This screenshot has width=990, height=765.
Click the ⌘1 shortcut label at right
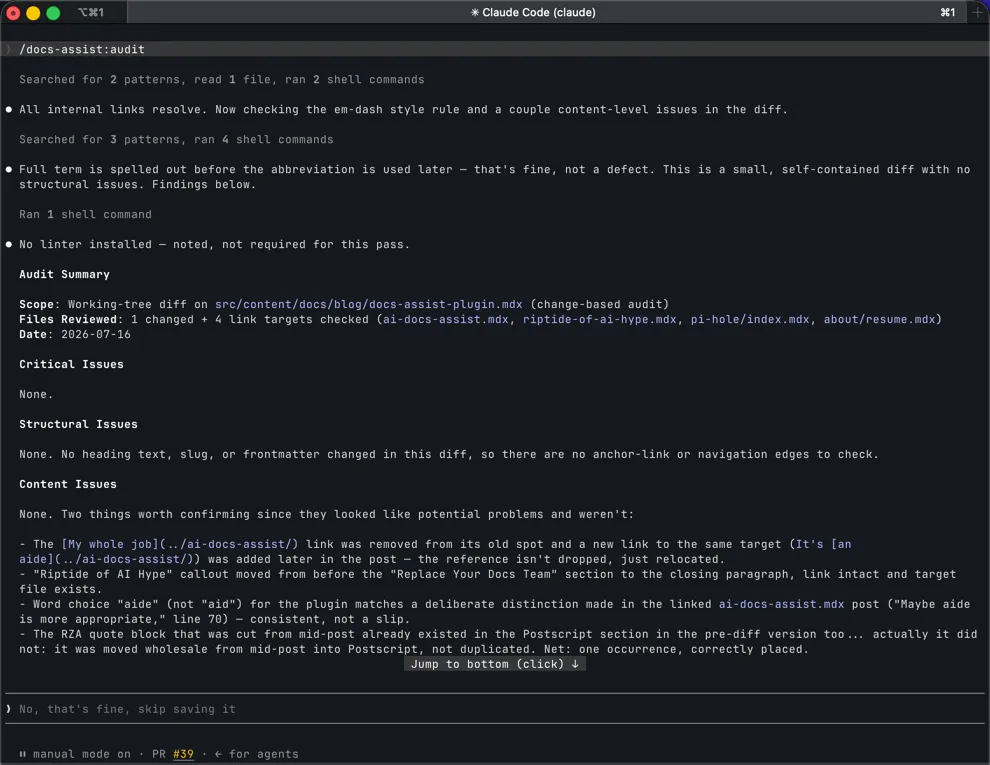click(948, 12)
